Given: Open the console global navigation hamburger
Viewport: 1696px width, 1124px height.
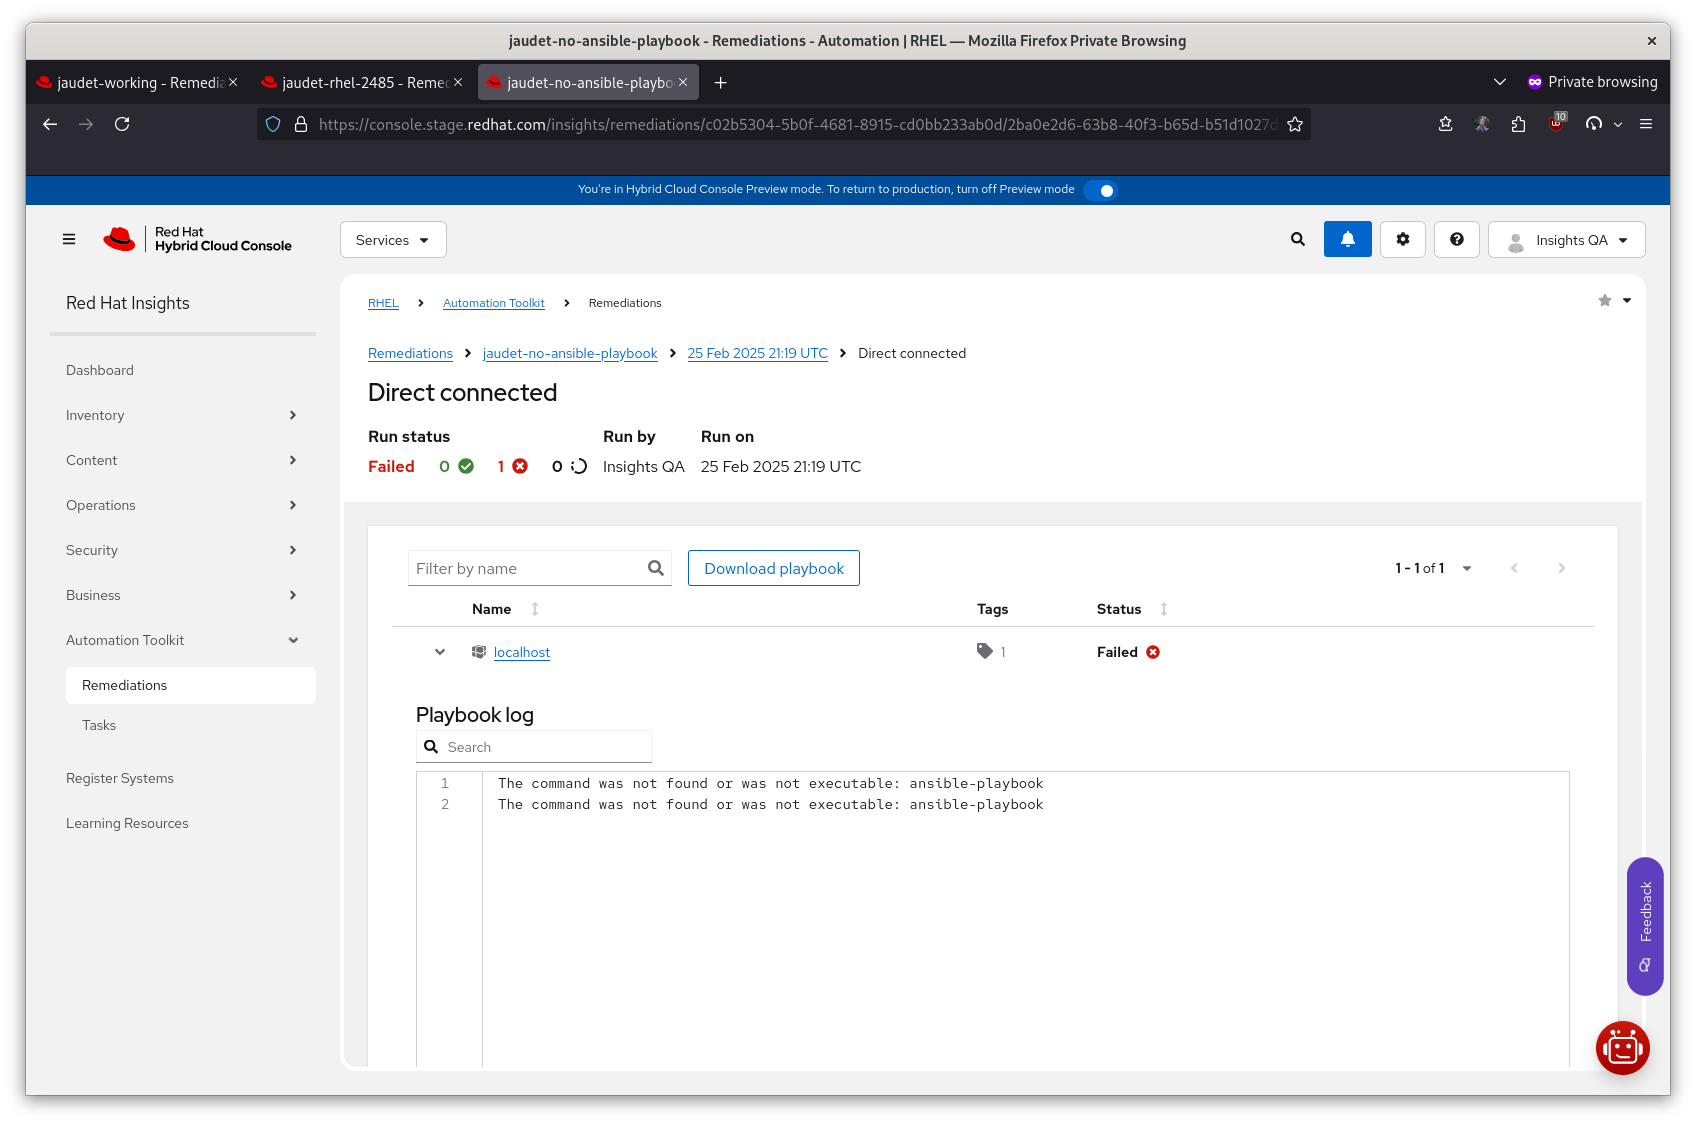Looking at the screenshot, I should pyautogui.click(x=69, y=239).
